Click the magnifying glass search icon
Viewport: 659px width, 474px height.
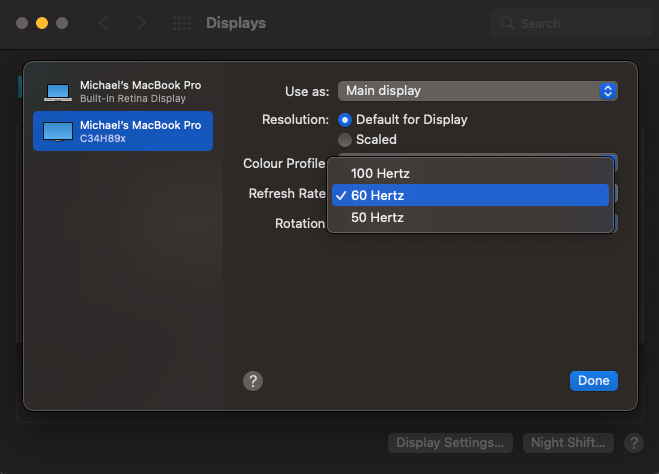point(508,23)
